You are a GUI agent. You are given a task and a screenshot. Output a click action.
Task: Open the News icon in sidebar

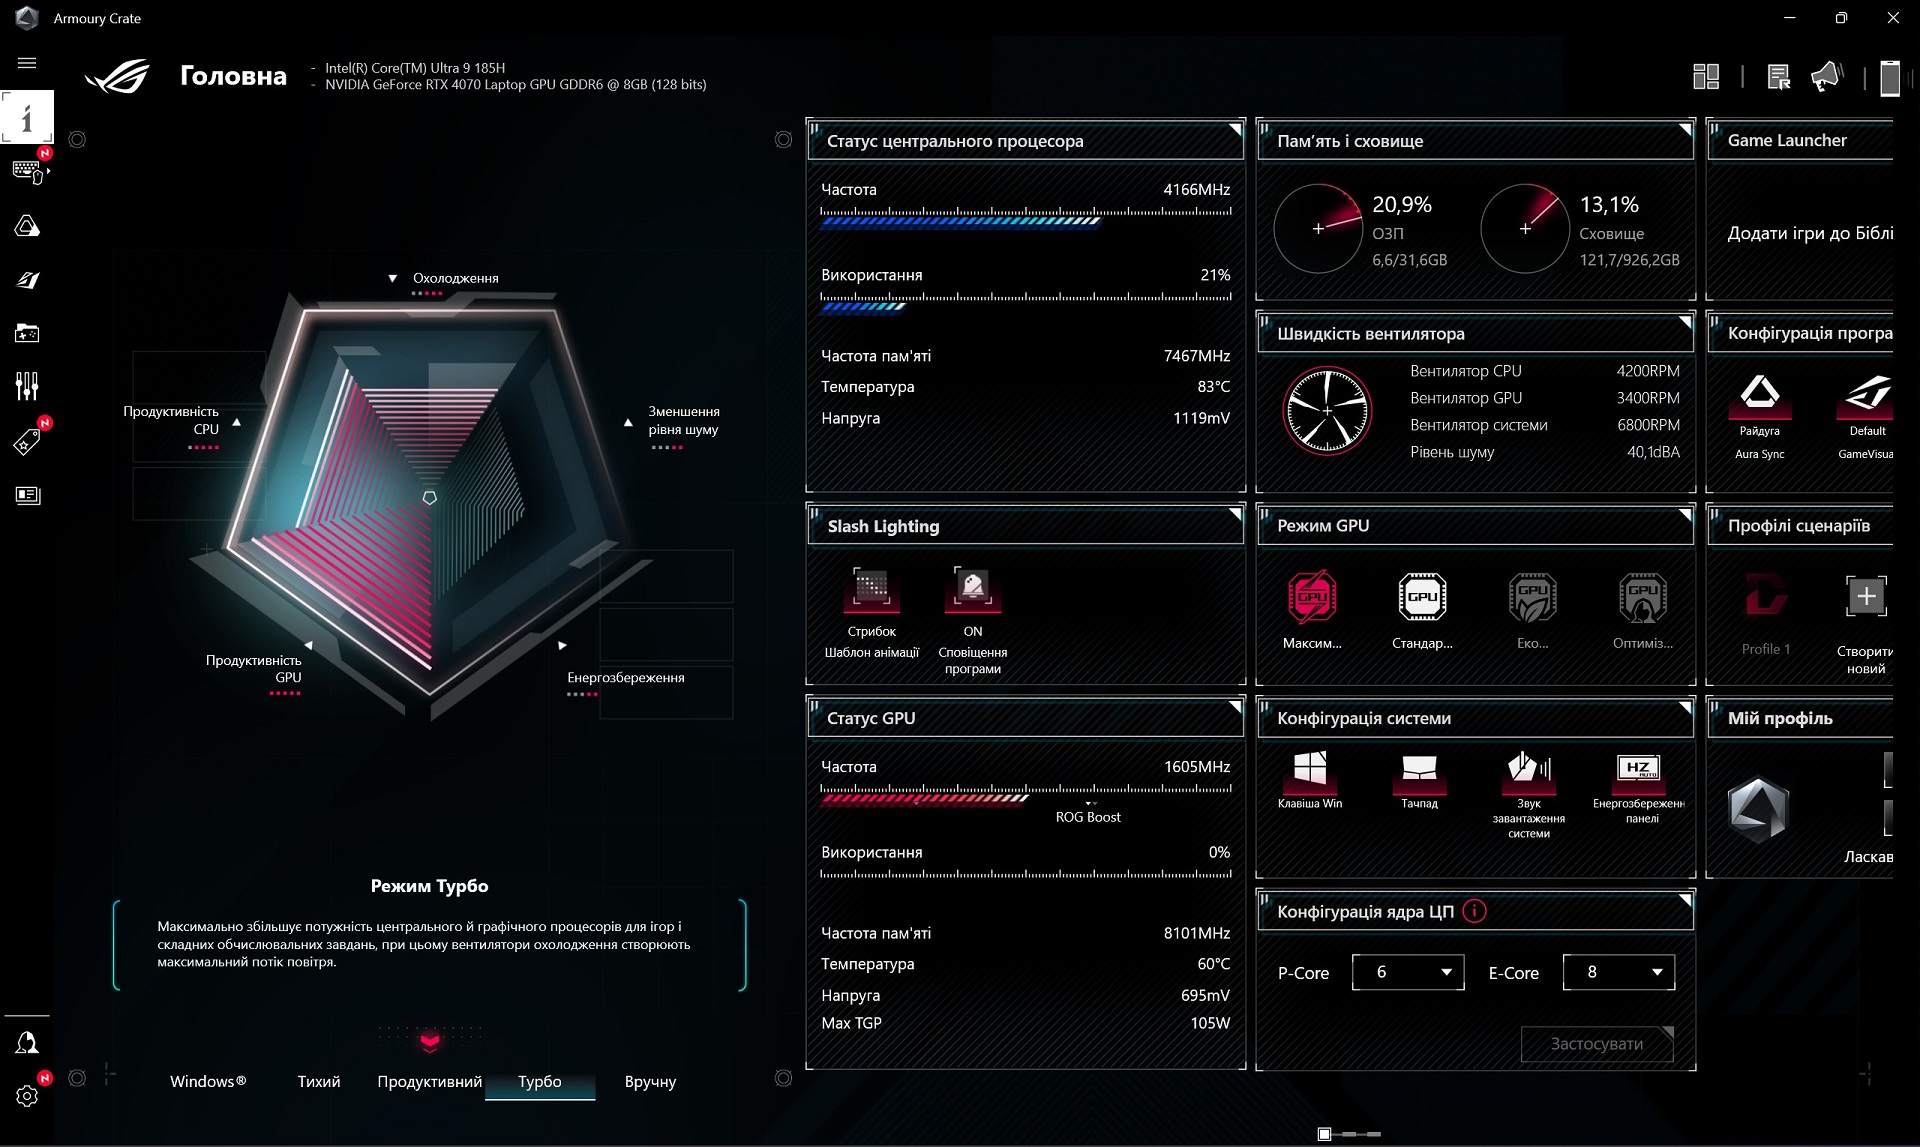point(27,495)
